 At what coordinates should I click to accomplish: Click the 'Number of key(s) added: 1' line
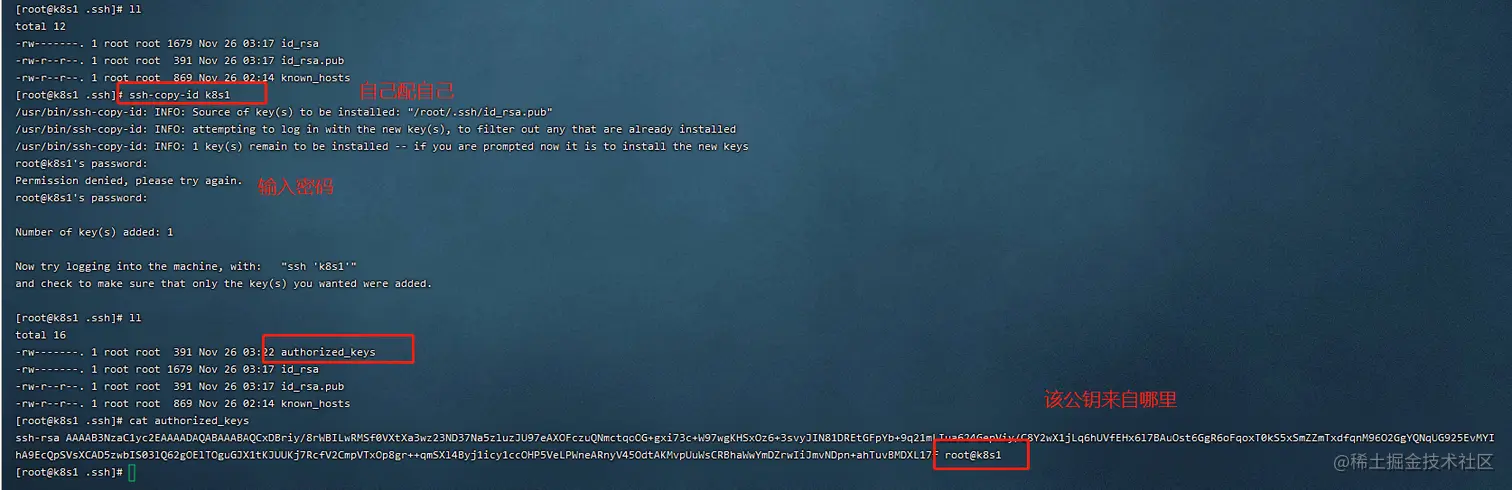(x=94, y=232)
